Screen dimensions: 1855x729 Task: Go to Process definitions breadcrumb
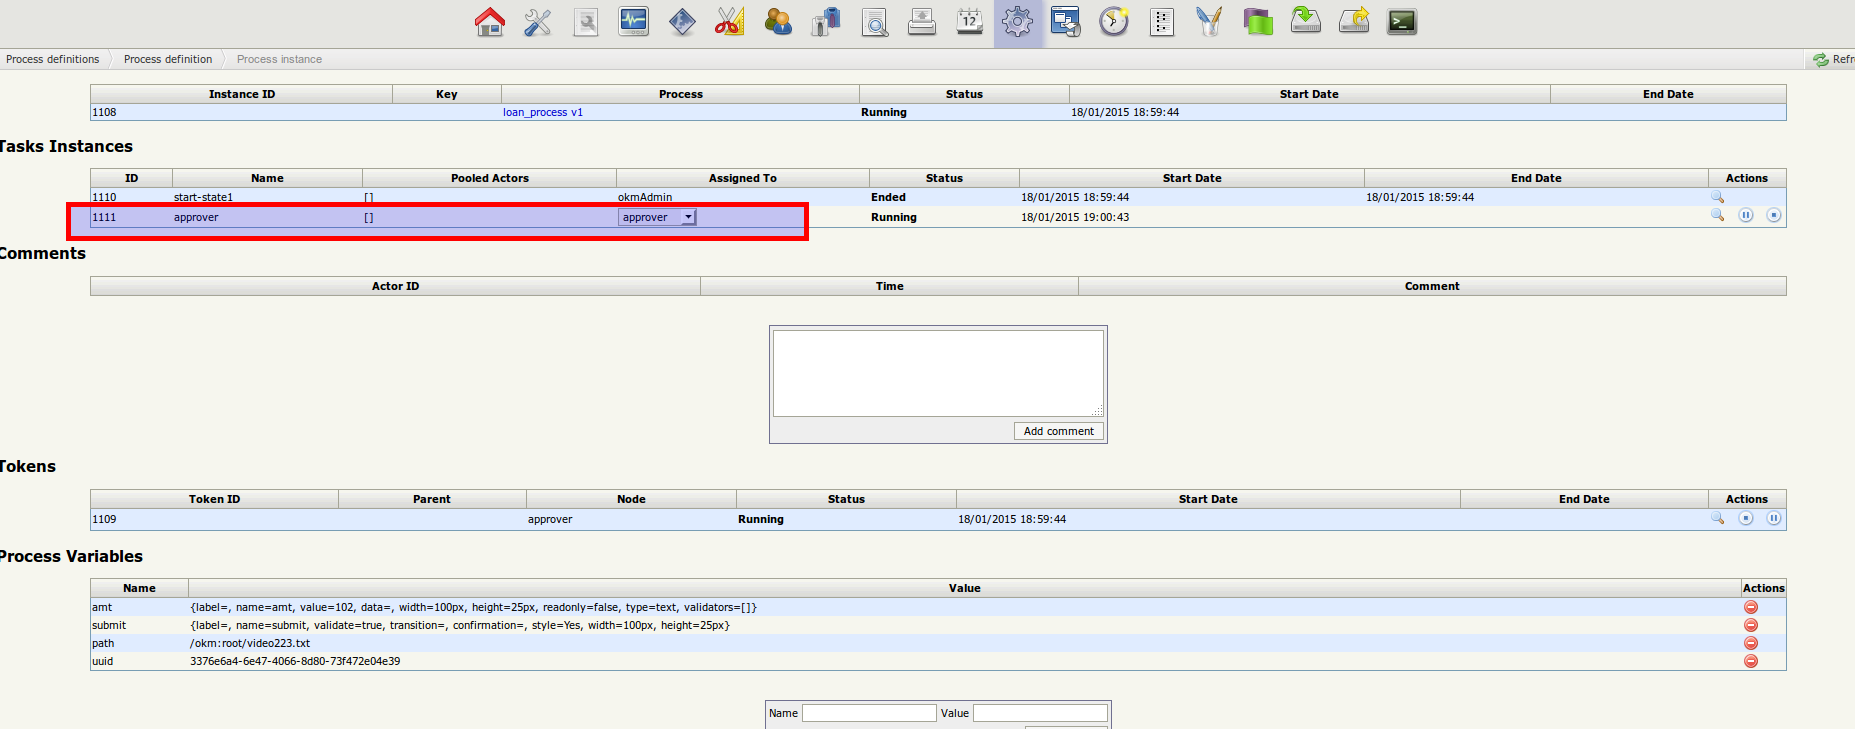tap(53, 59)
